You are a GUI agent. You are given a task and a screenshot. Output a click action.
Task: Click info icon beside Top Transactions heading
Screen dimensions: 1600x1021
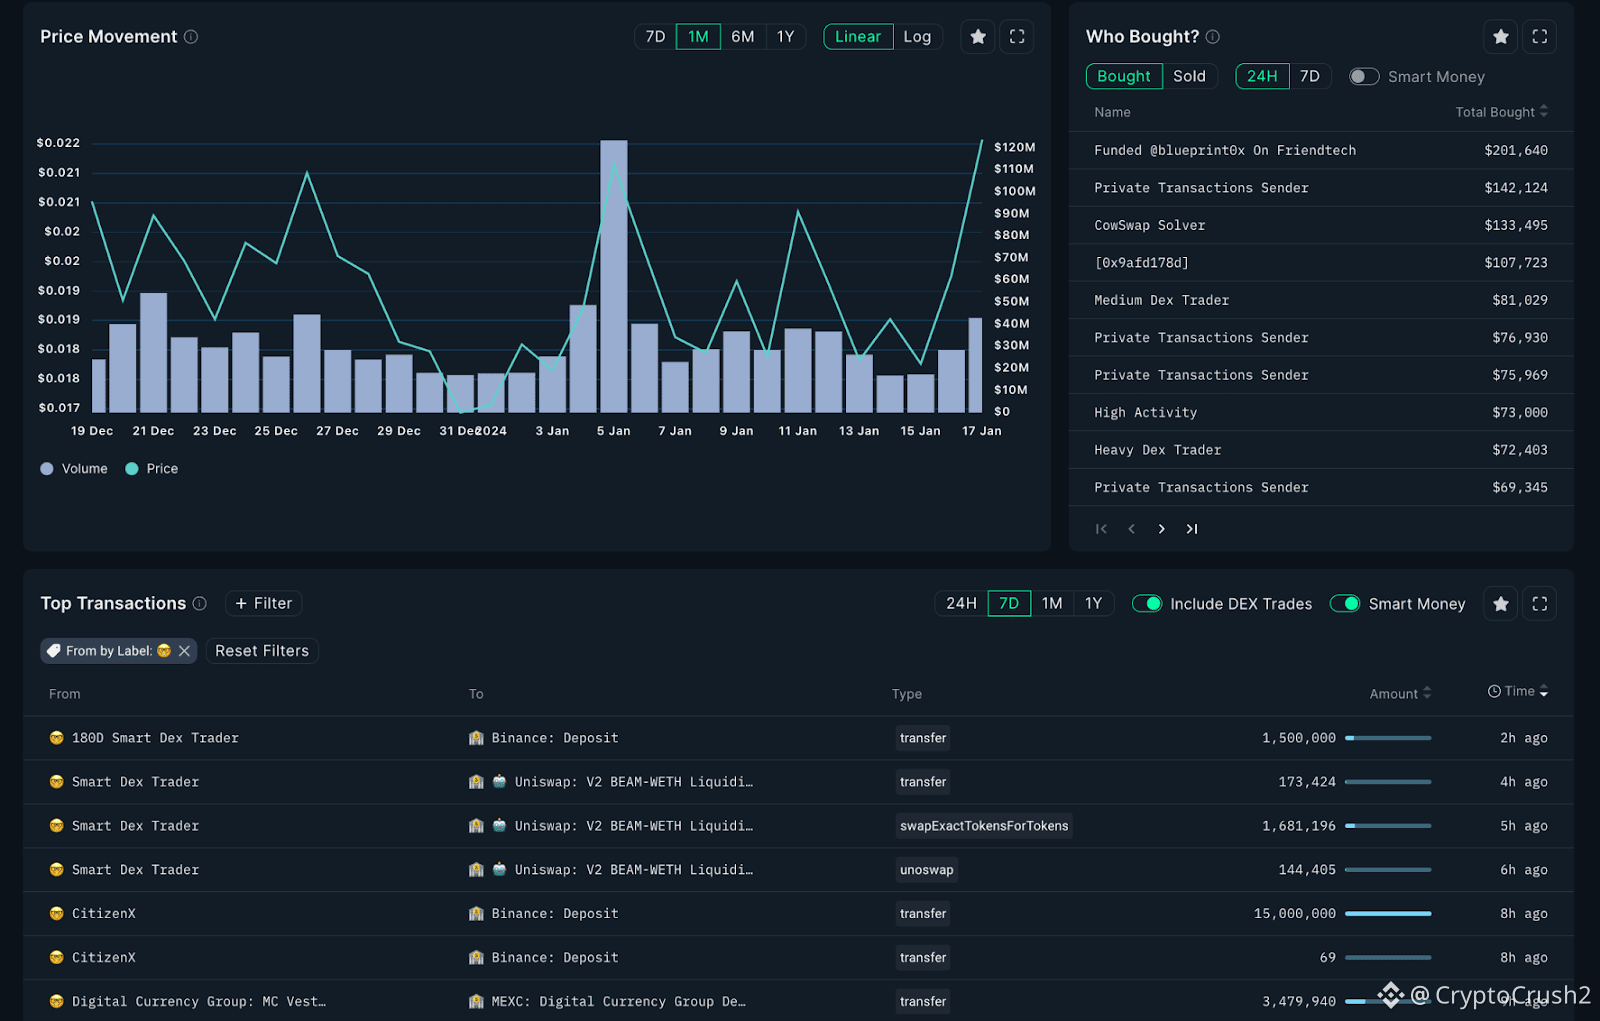200,604
